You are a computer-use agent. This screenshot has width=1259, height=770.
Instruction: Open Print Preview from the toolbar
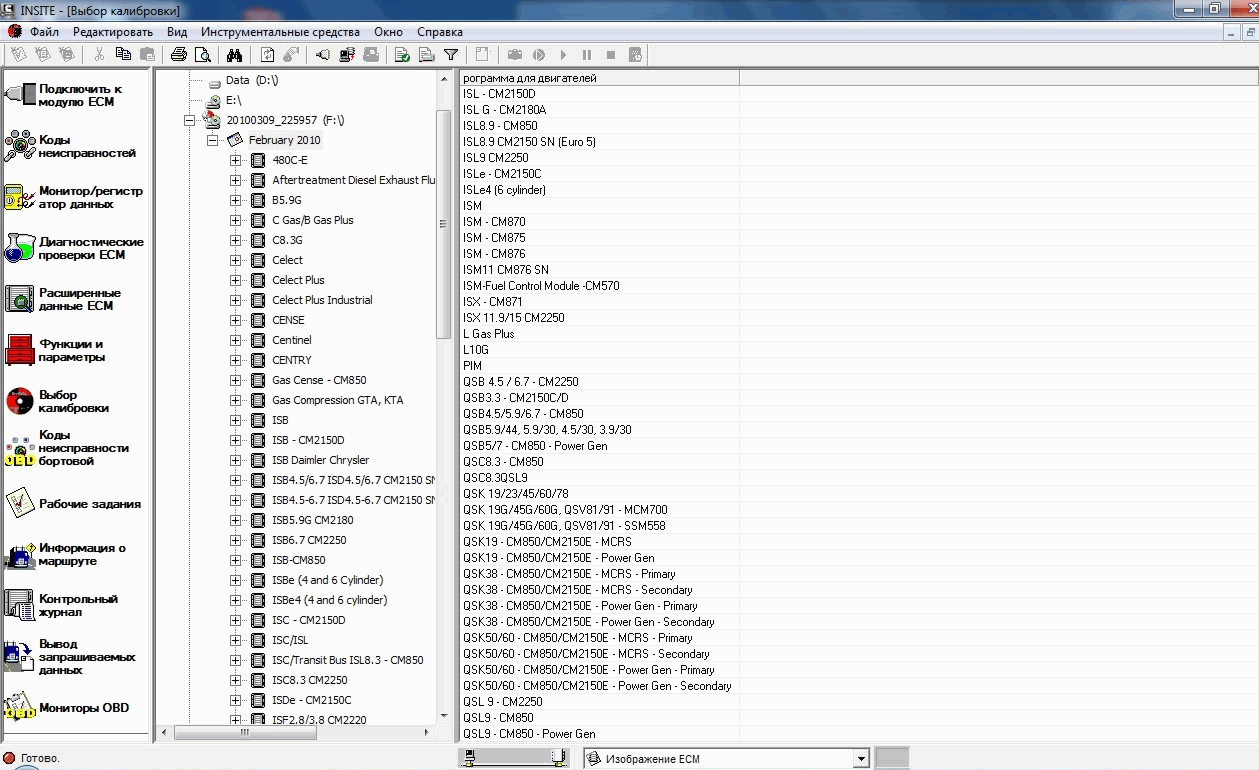coord(203,54)
